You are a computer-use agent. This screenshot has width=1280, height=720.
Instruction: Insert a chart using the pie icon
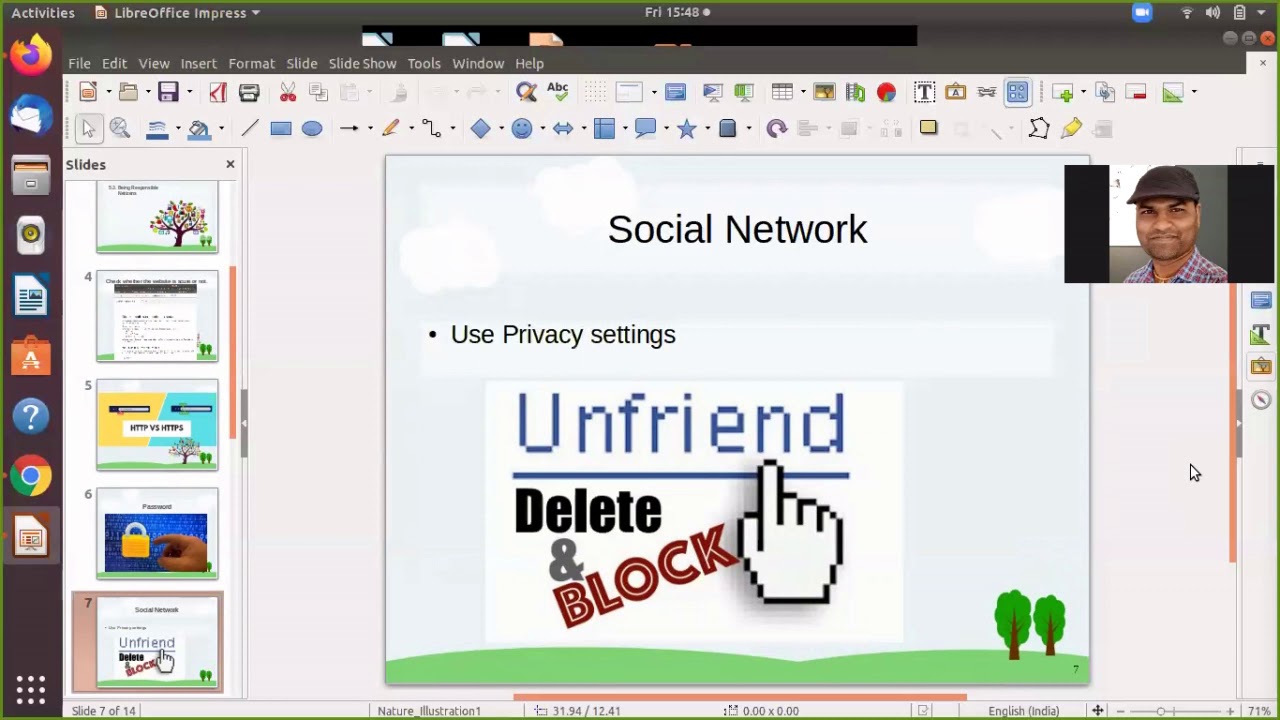pos(886,92)
